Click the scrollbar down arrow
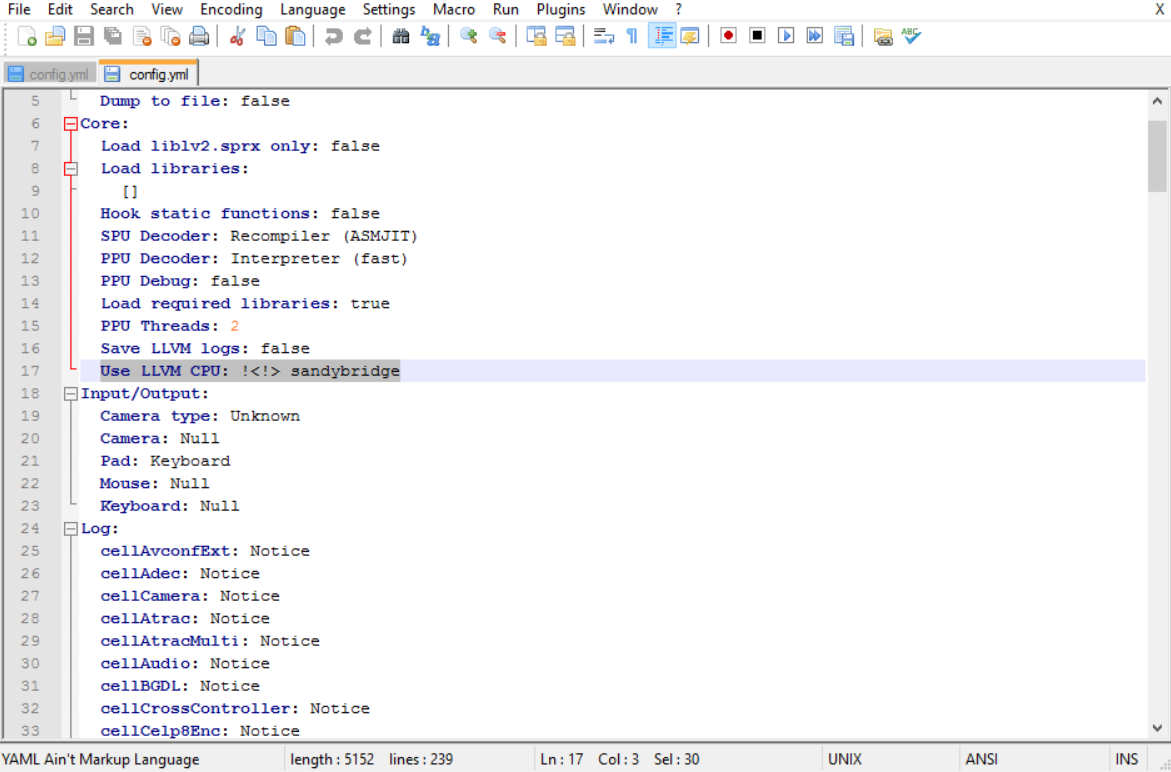1171x772 pixels. coord(1157,728)
